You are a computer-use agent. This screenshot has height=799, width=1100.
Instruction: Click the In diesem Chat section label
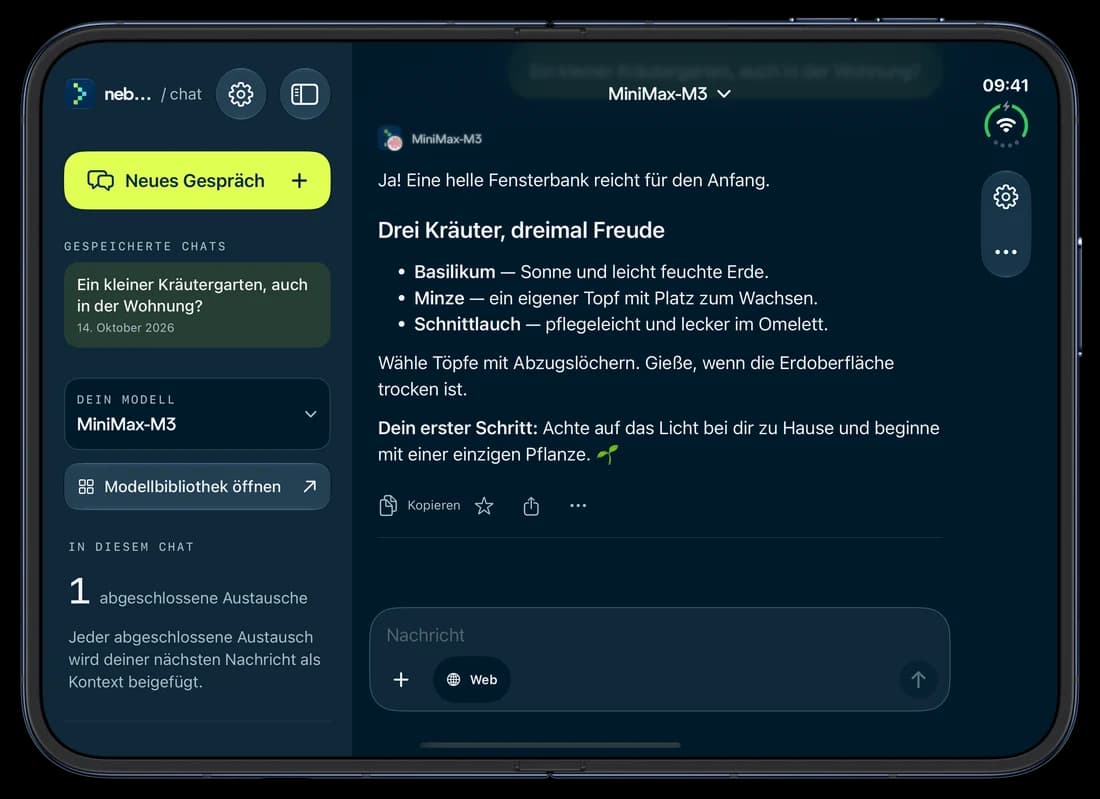click(131, 546)
